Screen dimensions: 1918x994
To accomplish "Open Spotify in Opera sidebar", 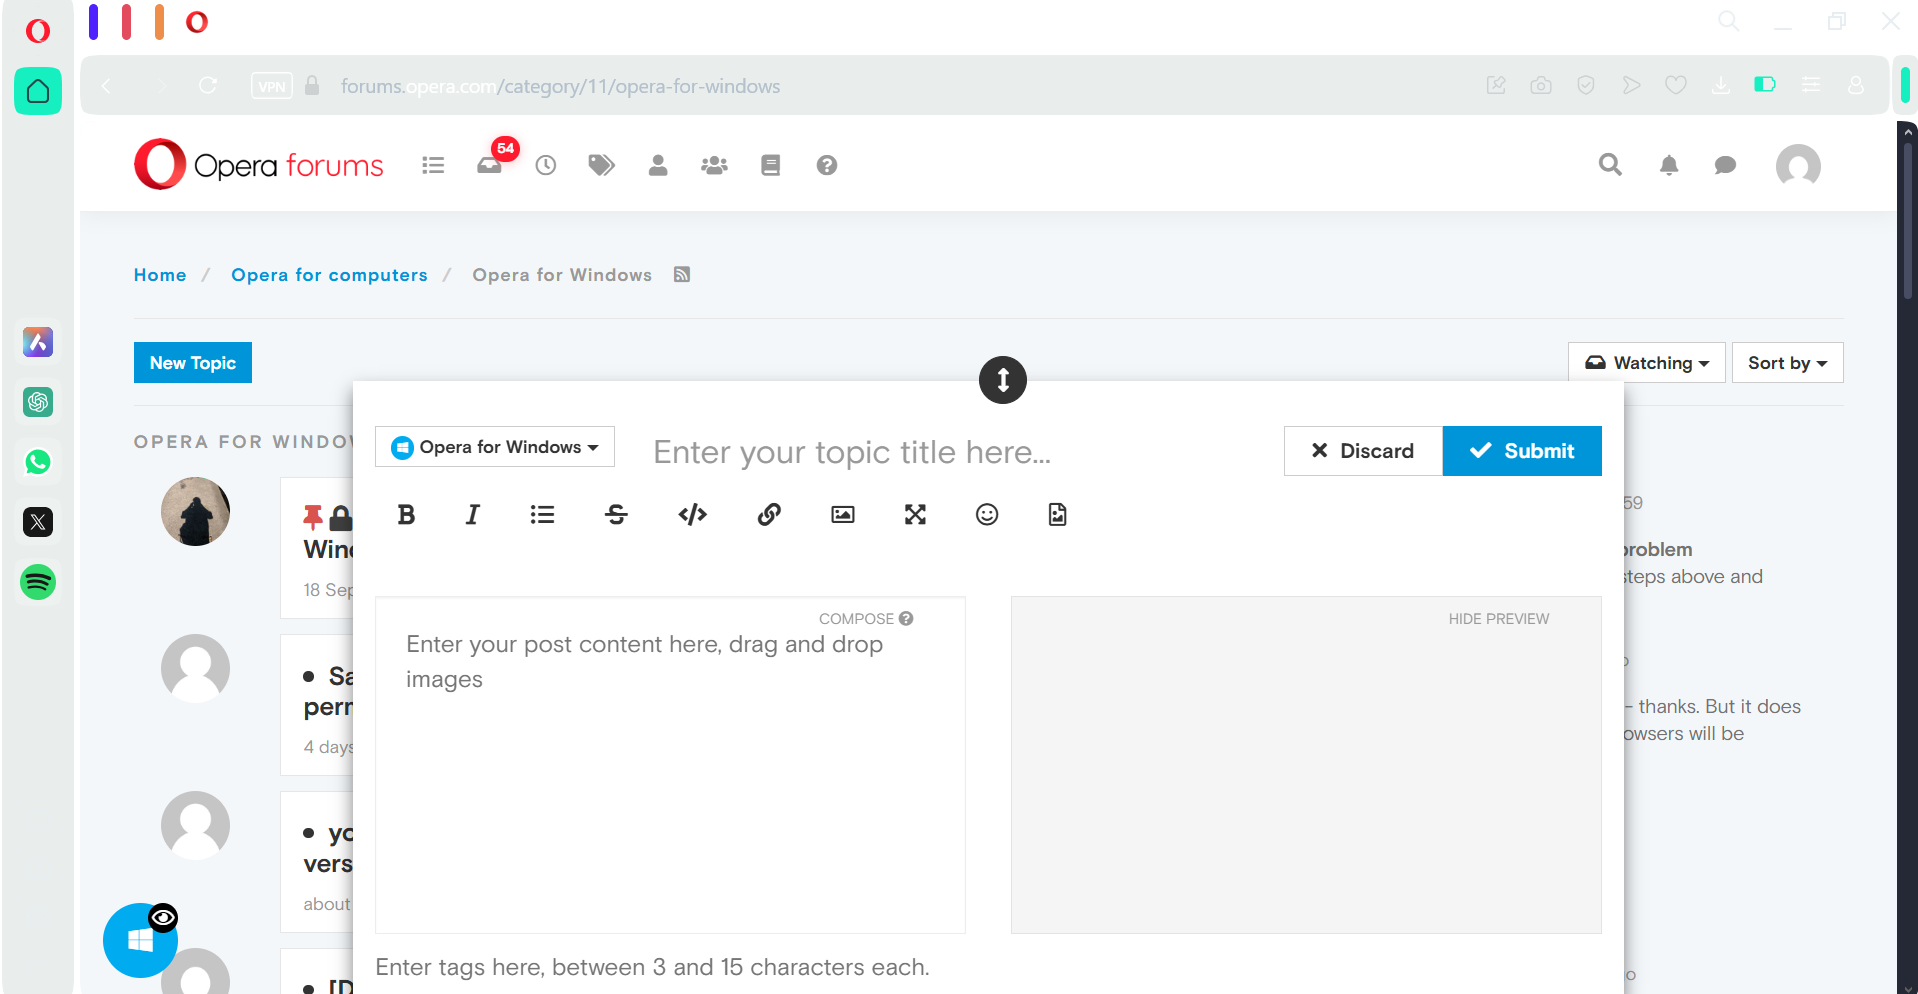I will 38,582.
